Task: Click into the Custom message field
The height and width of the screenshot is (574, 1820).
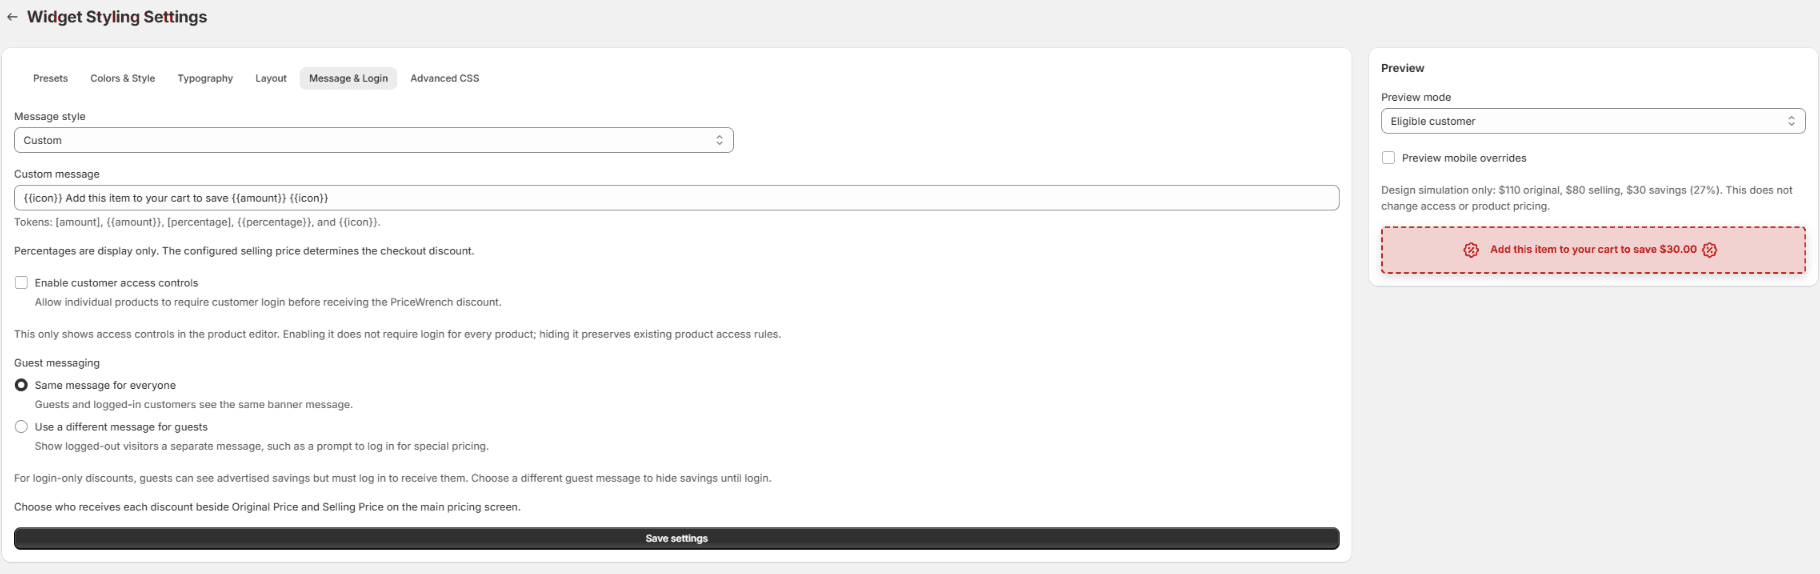Action: click(x=676, y=198)
